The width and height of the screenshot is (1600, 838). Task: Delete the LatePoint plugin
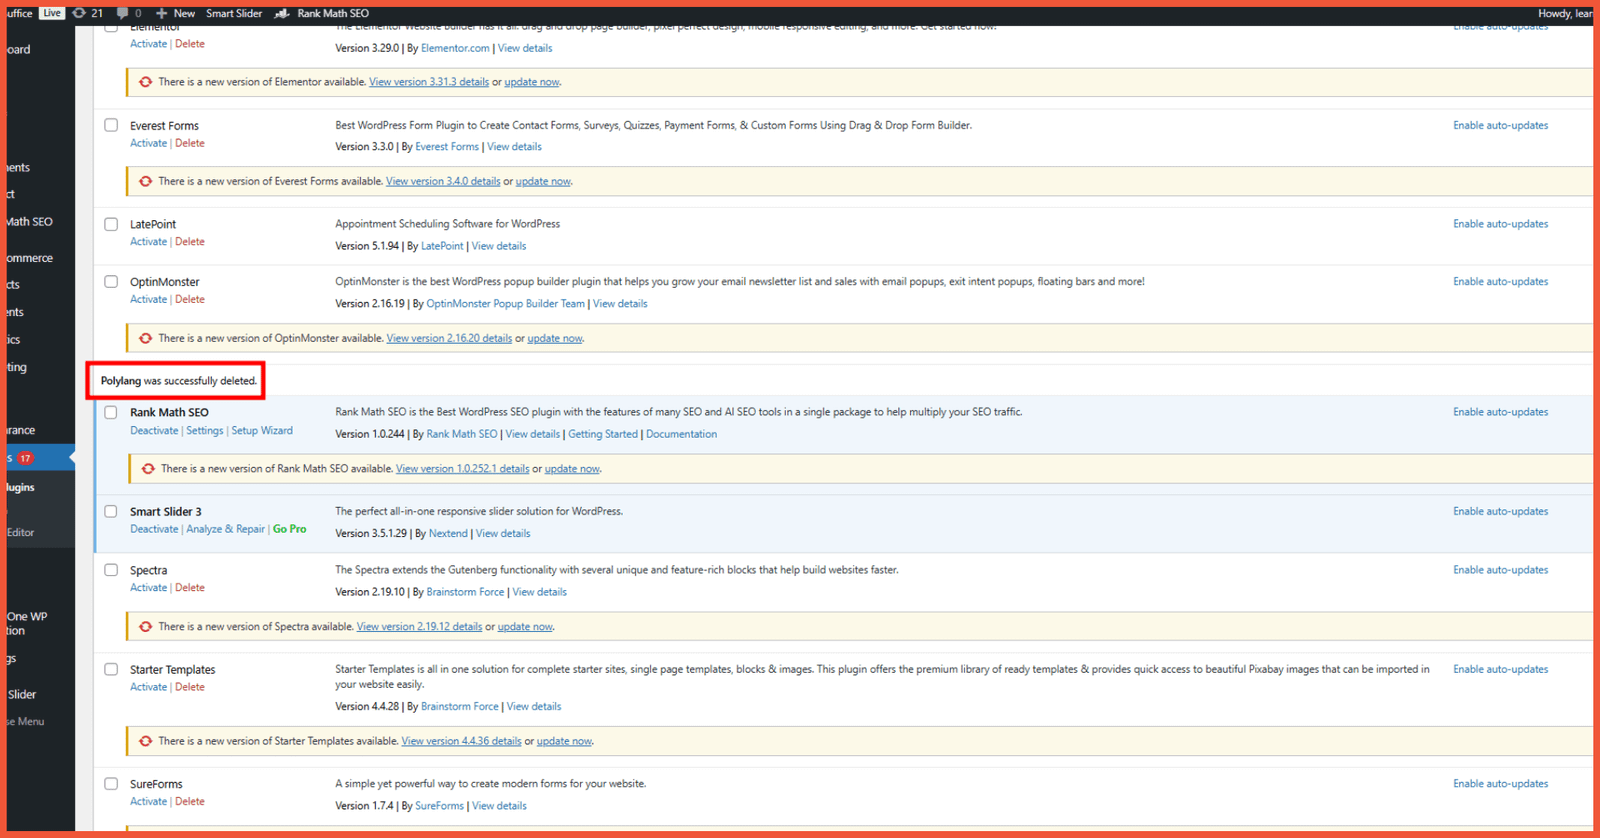[190, 242]
